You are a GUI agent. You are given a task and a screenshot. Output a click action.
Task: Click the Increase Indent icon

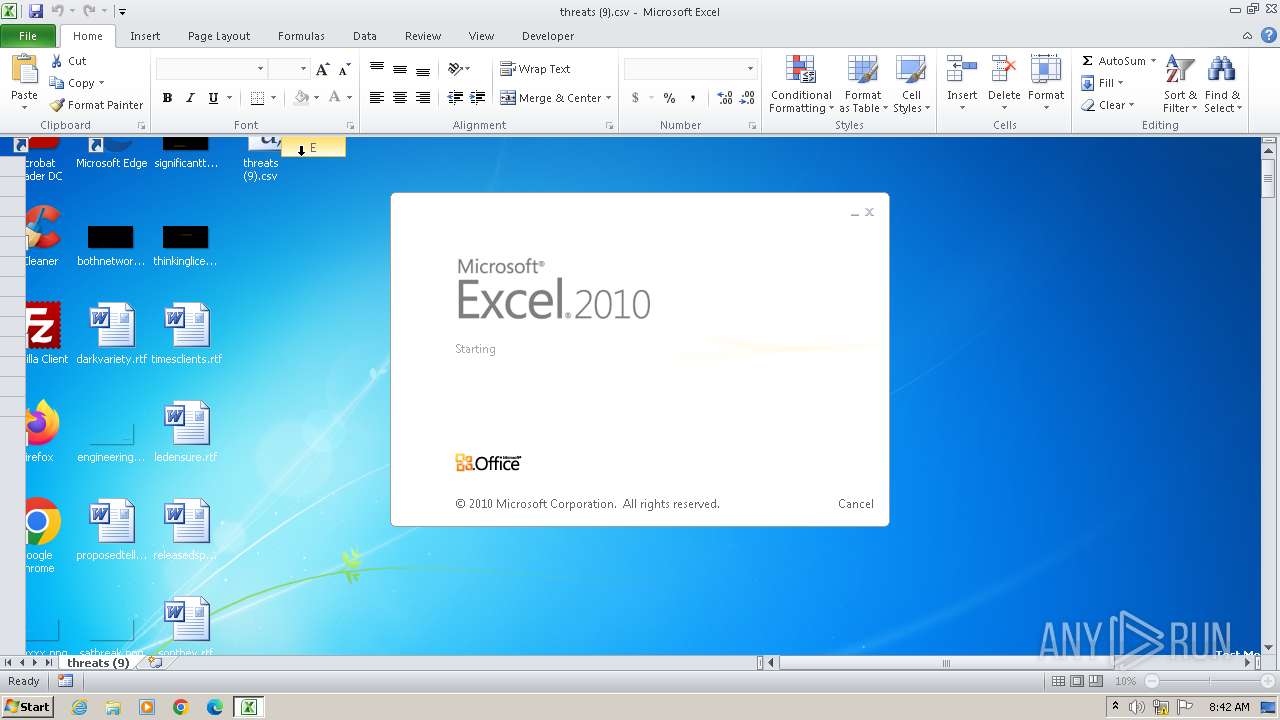478,98
